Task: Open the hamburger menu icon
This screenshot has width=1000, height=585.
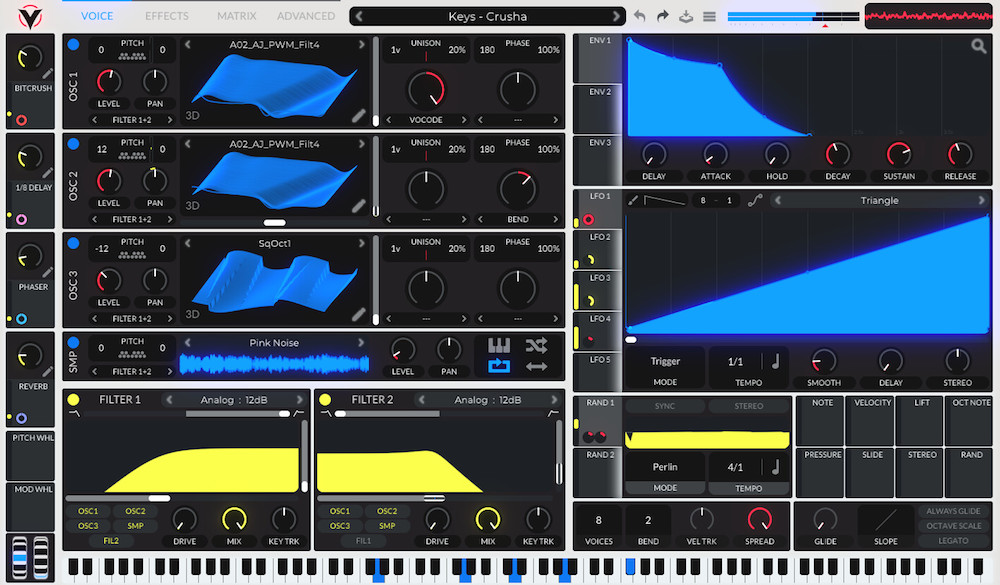Action: [x=709, y=17]
